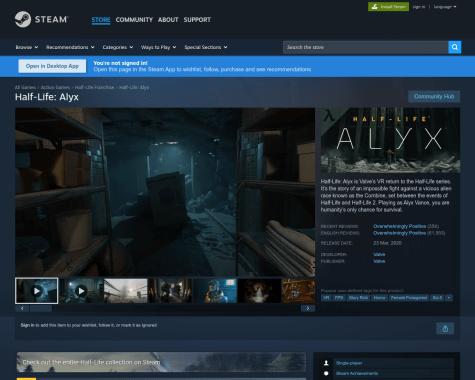475x380 pixels.
Task: Click the Install Steam download button
Action: (388, 7)
